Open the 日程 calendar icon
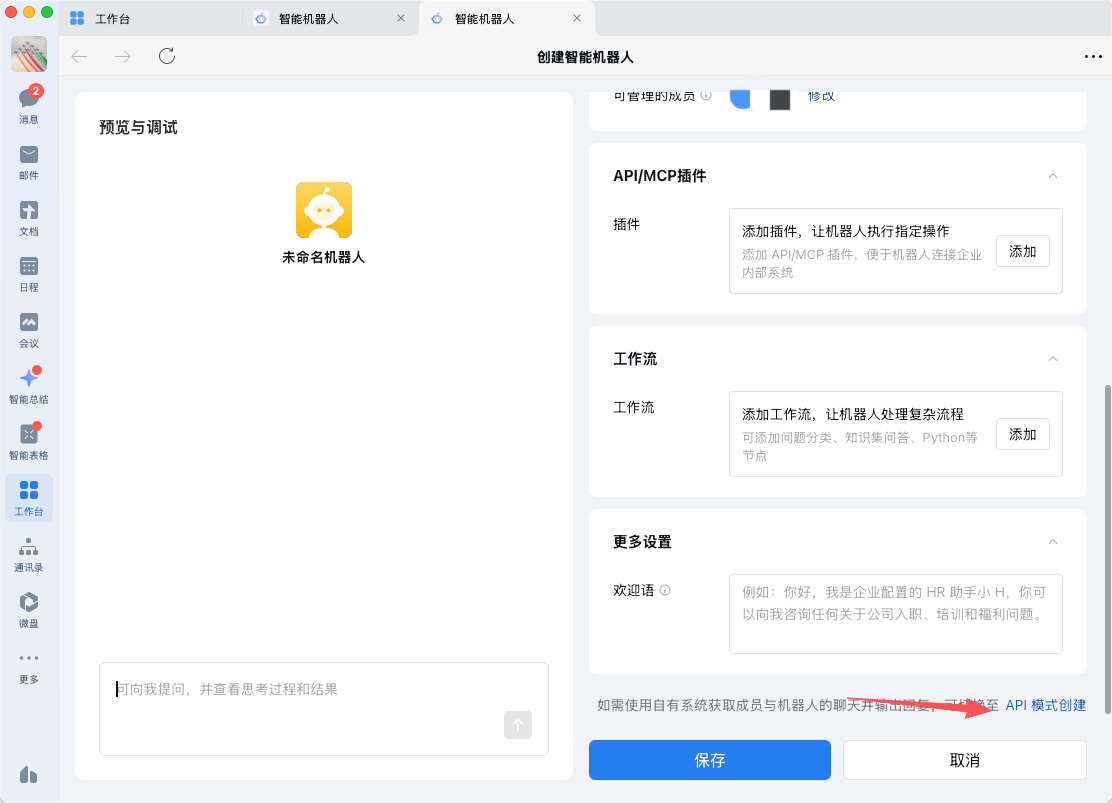Screen dimensions: 1112x803 [29, 267]
